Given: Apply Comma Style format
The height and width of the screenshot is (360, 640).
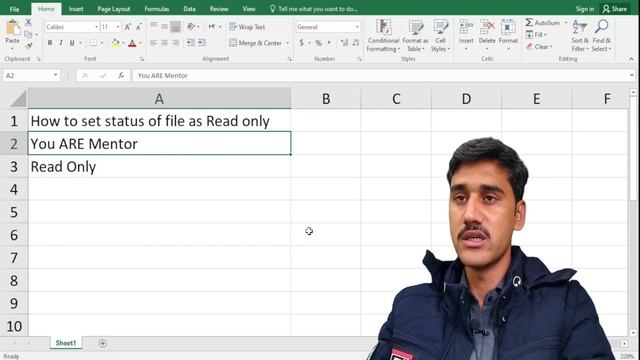Looking at the screenshot, I should pos(329,42).
